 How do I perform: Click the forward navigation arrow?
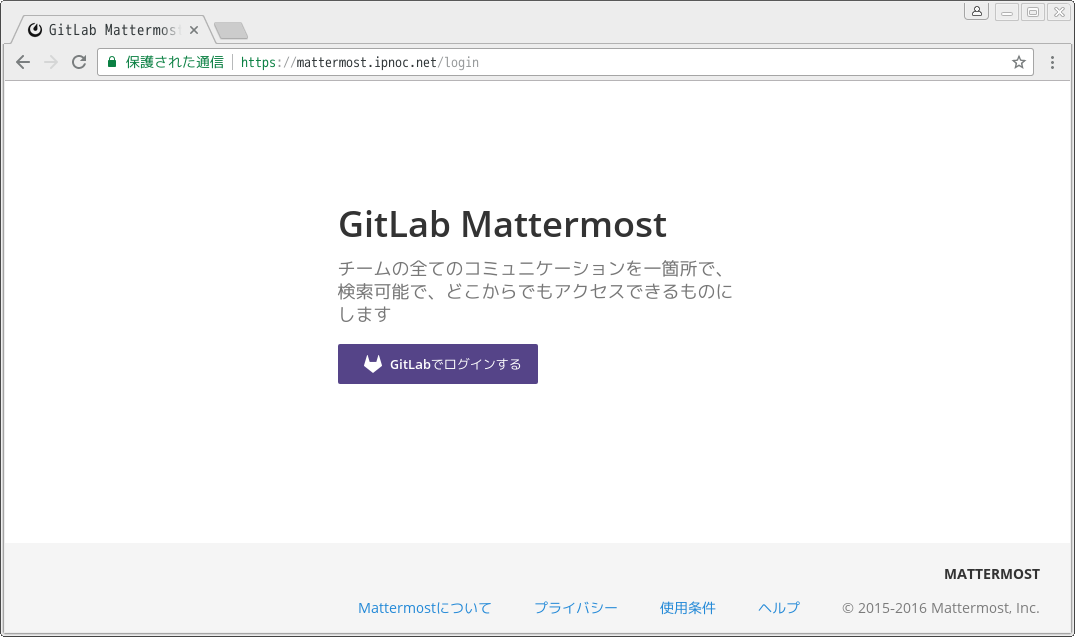coord(50,62)
